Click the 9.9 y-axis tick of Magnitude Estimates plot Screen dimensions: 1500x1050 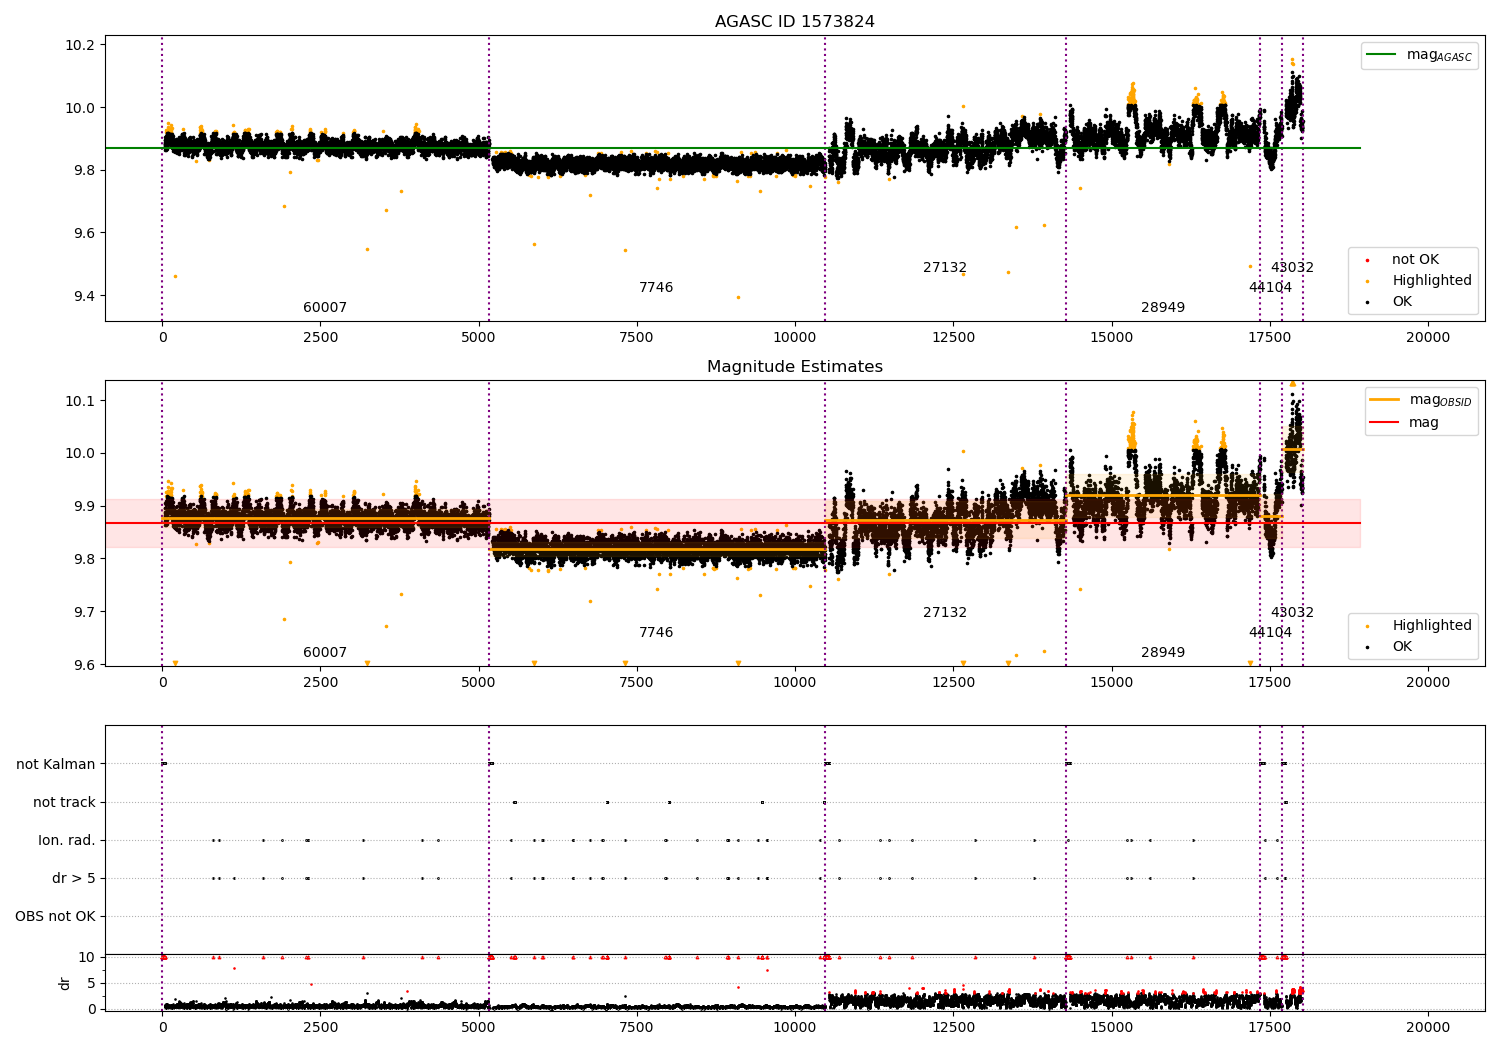tap(84, 507)
